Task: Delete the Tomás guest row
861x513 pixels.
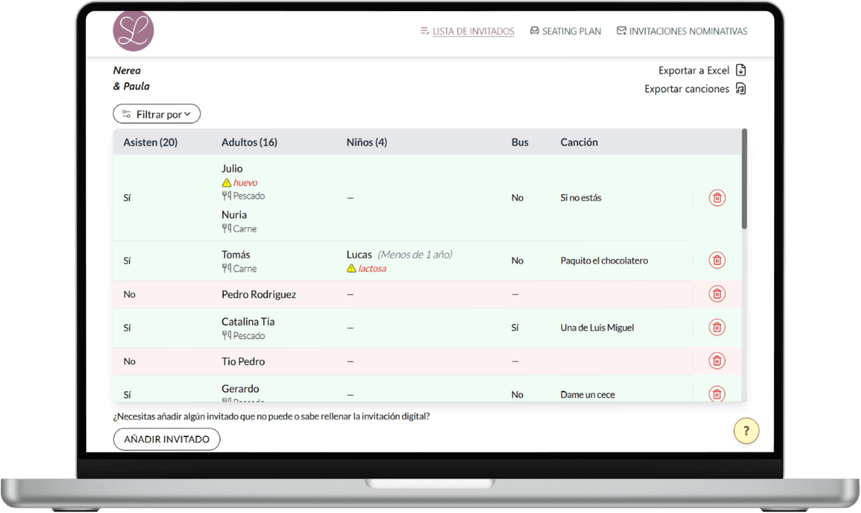Action: point(717,260)
